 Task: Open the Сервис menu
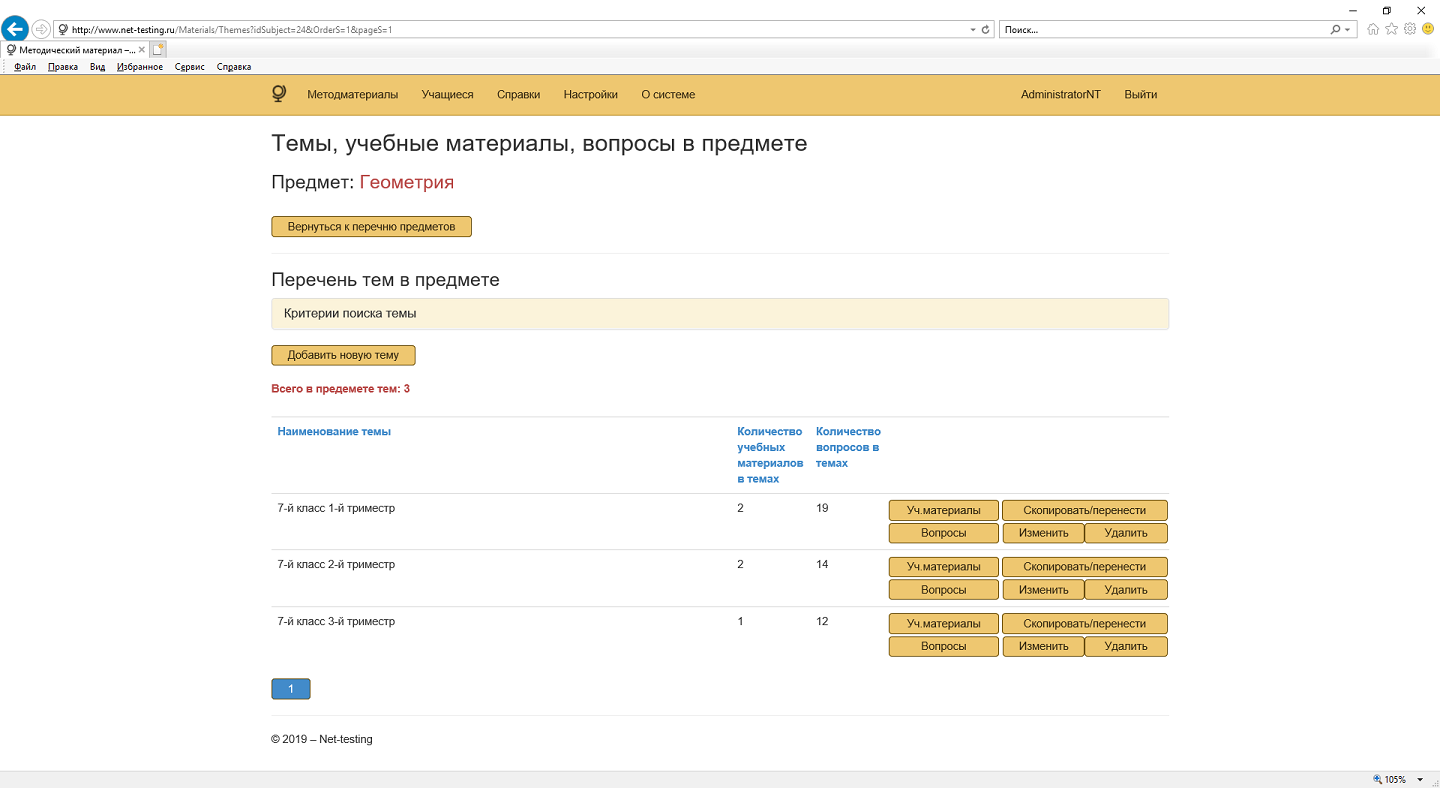tap(190, 67)
